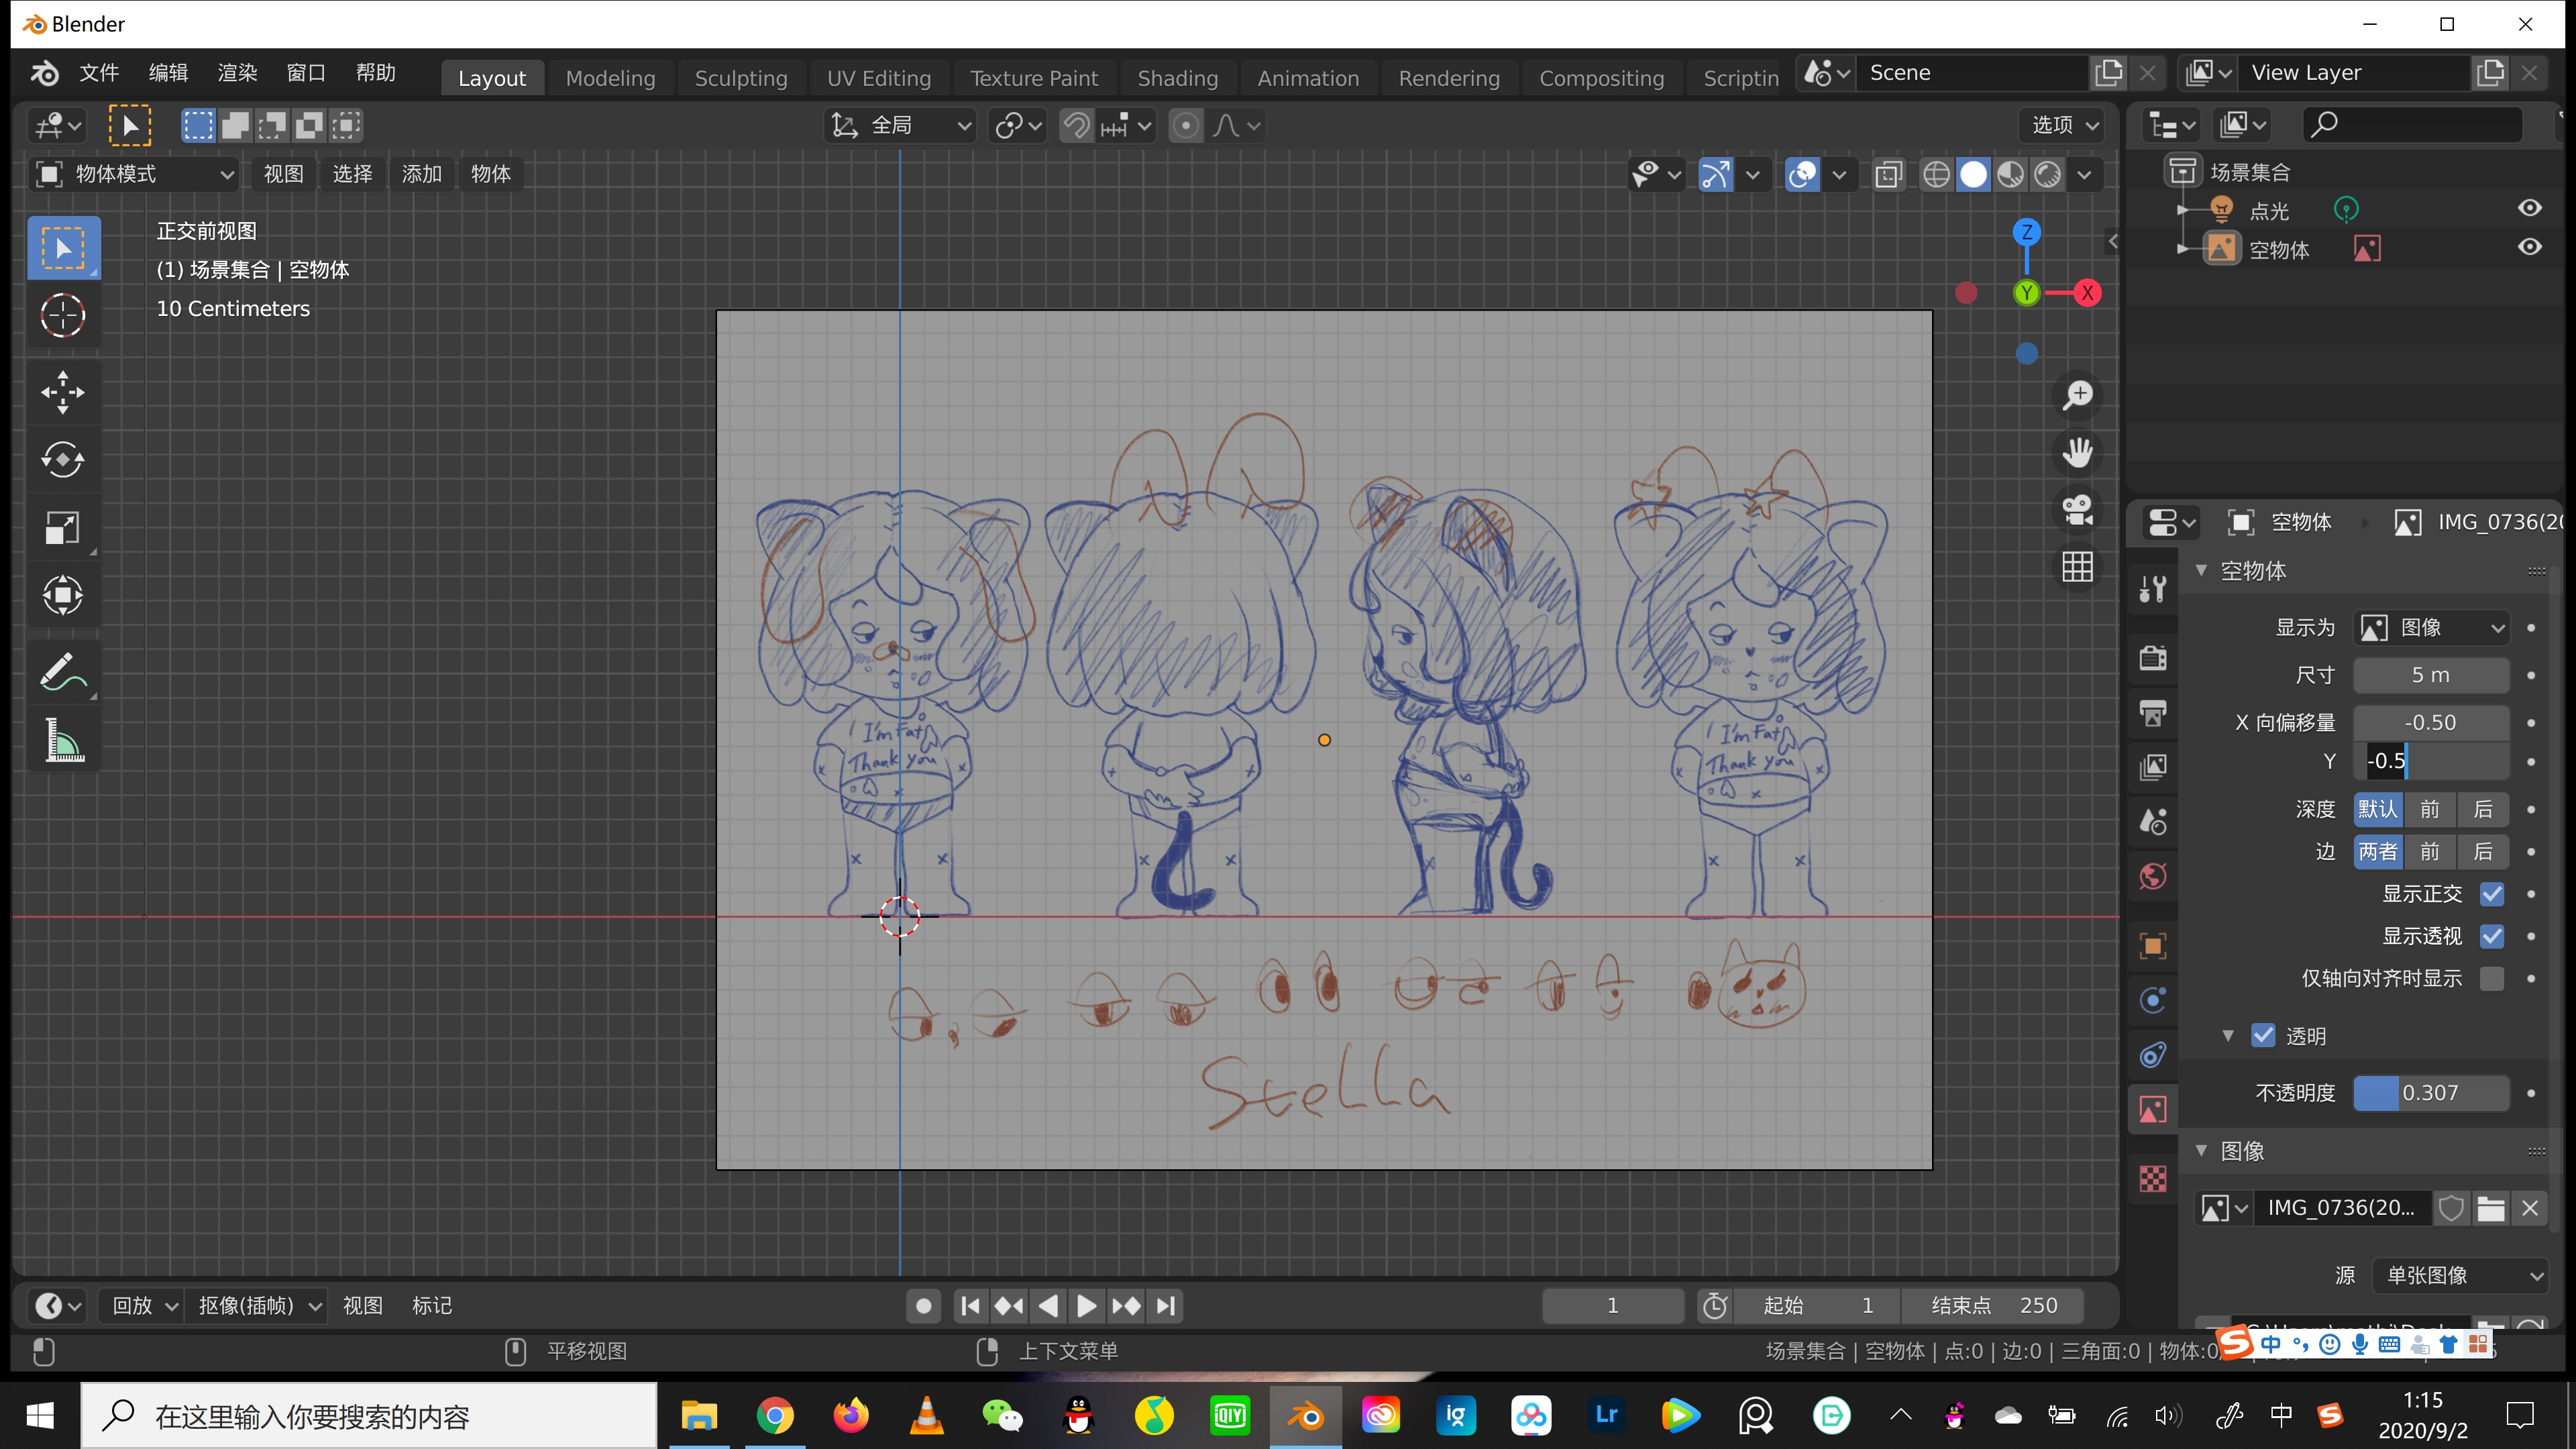This screenshot has width=2576, height=1449.
Task: Open Chrome from the Windows taskbar
Action: 775,1415
